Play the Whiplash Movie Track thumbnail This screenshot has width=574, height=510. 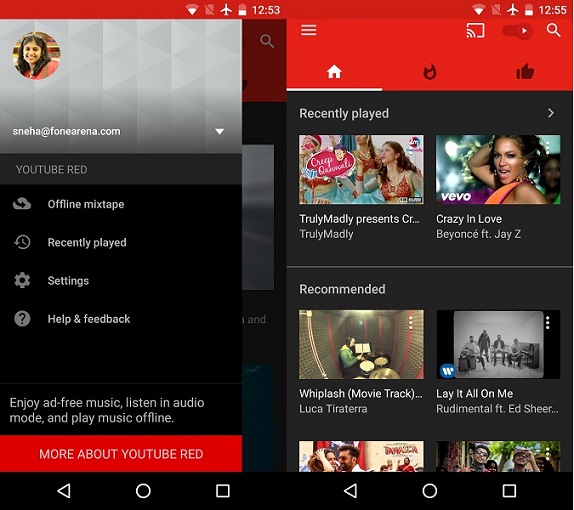pos(361,345)
